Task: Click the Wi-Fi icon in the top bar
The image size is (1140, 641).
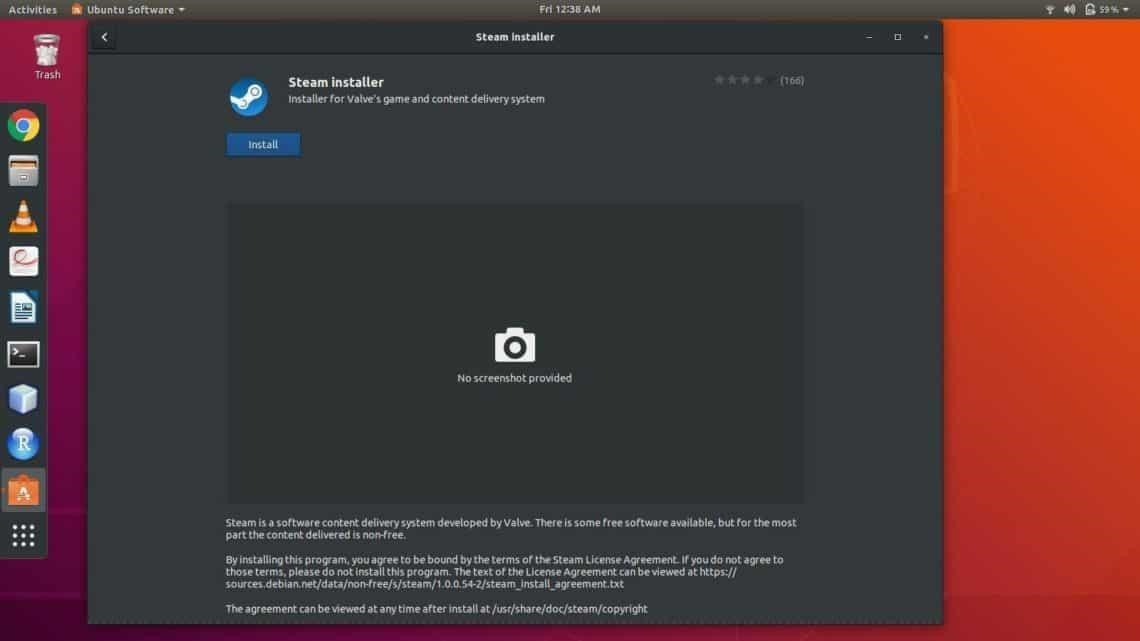Action: (1050, 9)
